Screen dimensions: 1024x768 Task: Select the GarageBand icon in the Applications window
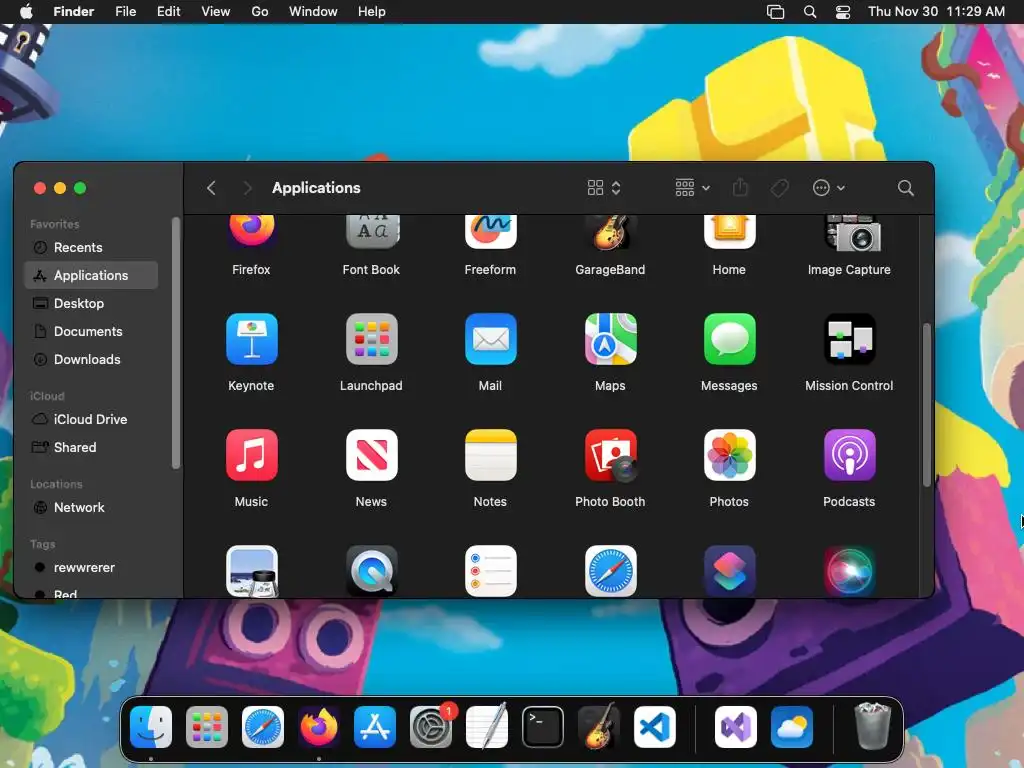coord(610,231)
